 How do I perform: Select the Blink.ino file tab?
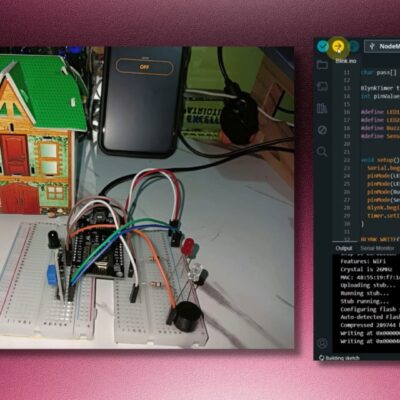click(x=346, y=61)
